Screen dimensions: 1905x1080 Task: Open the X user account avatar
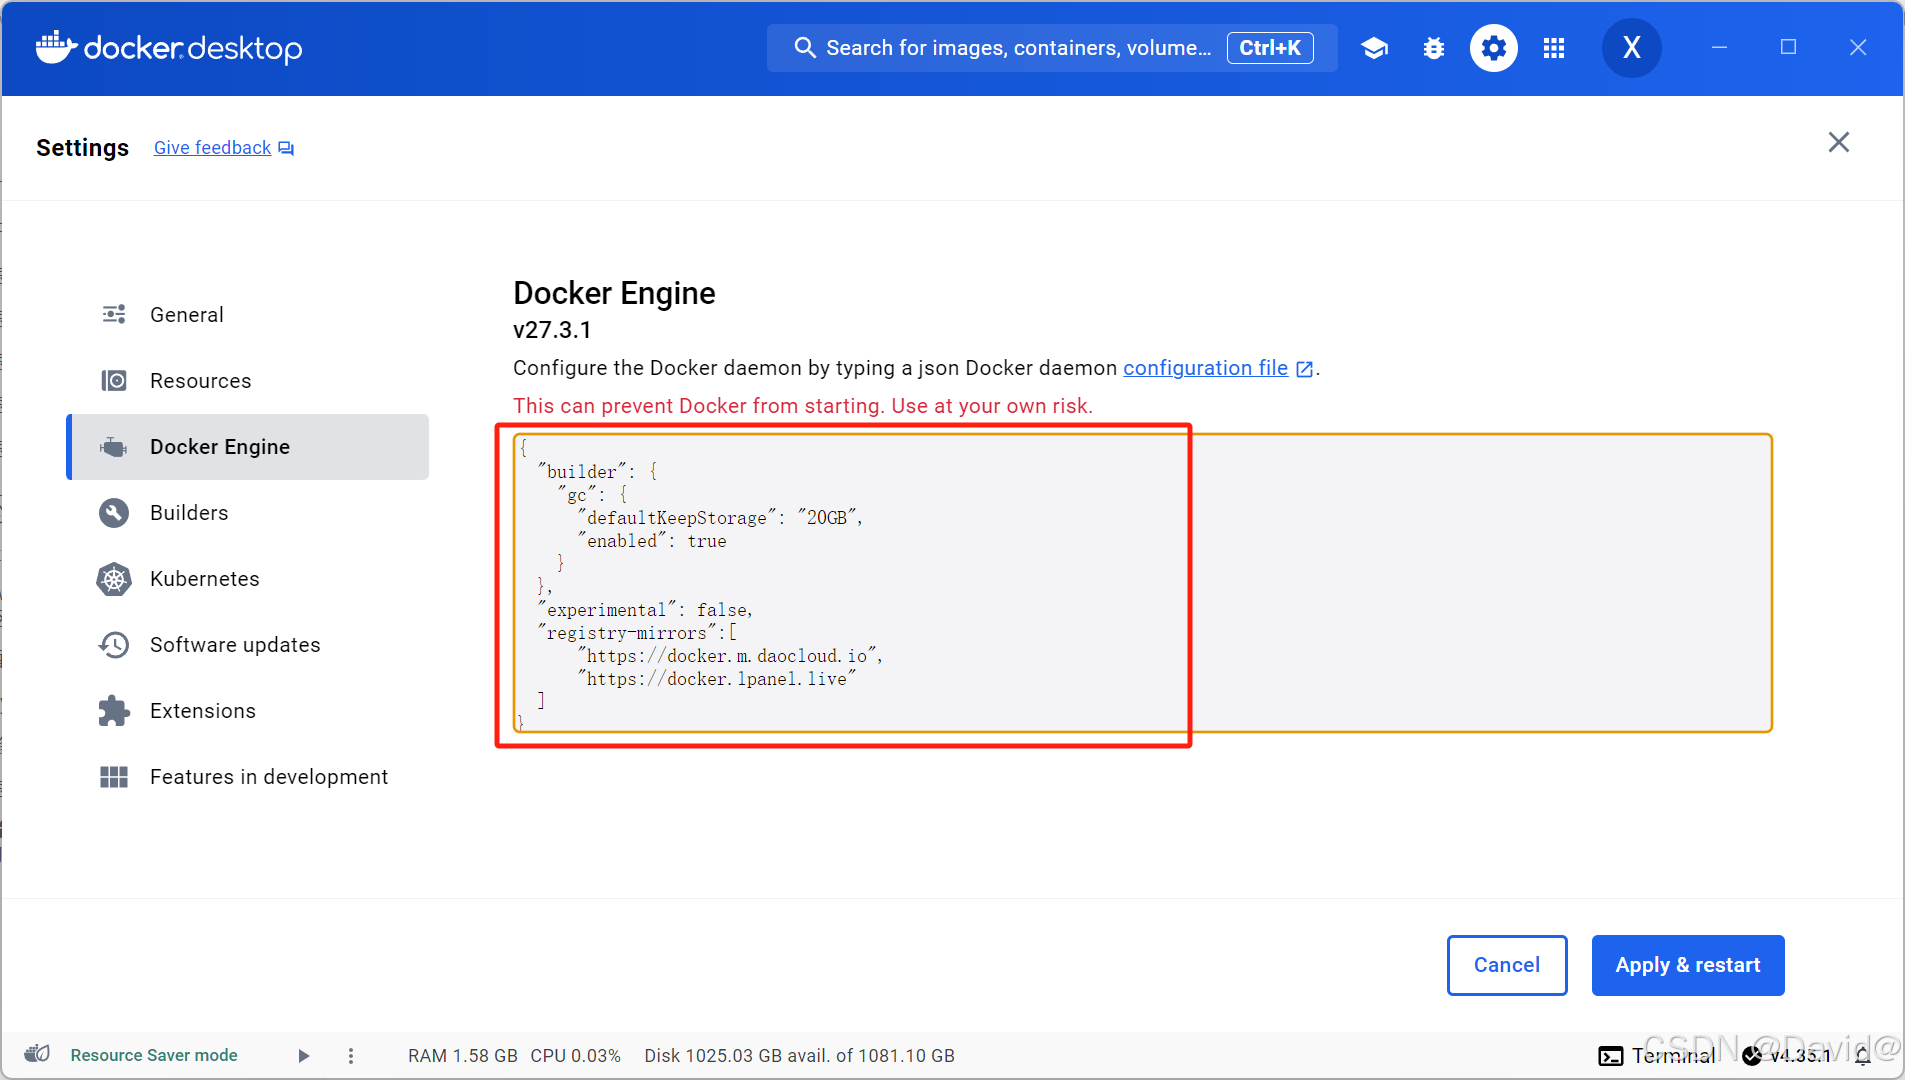(x=1632, y=48)
